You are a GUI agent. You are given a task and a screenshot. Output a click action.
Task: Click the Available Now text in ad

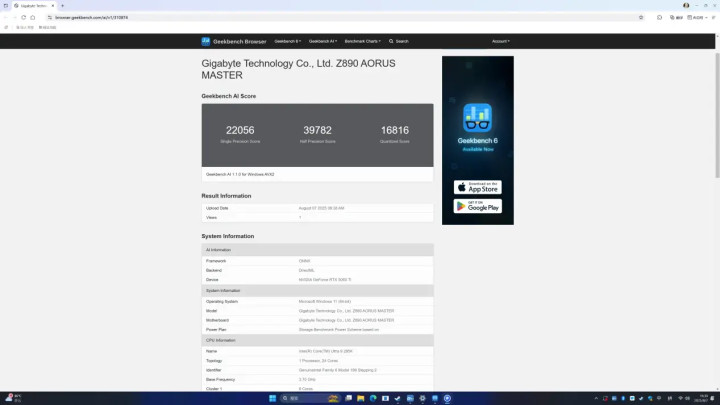tap(478, 149)
